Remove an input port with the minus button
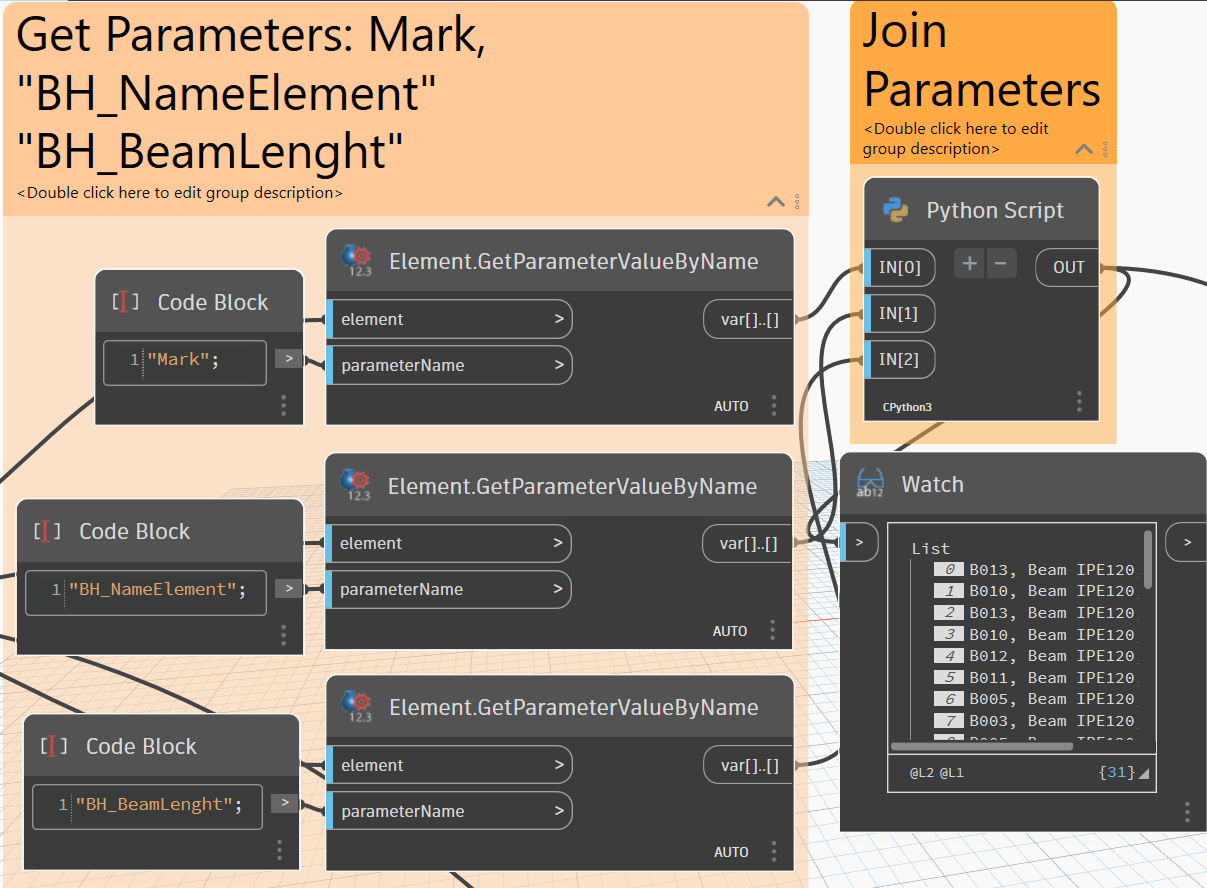Screen dimensions: 1207x888 (1001, 264)
